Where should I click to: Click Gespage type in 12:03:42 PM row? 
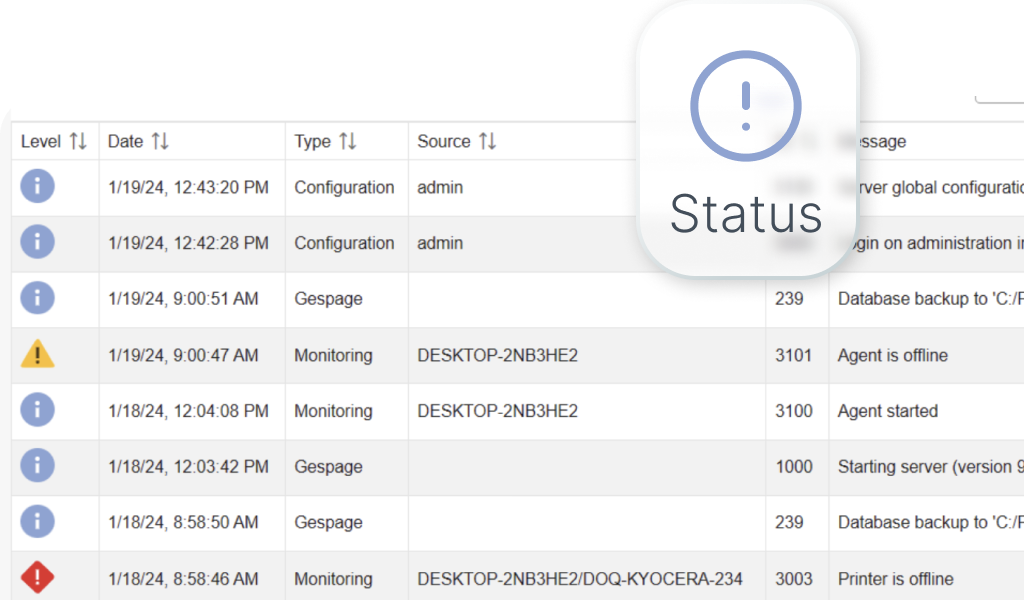tap(328, 467)
